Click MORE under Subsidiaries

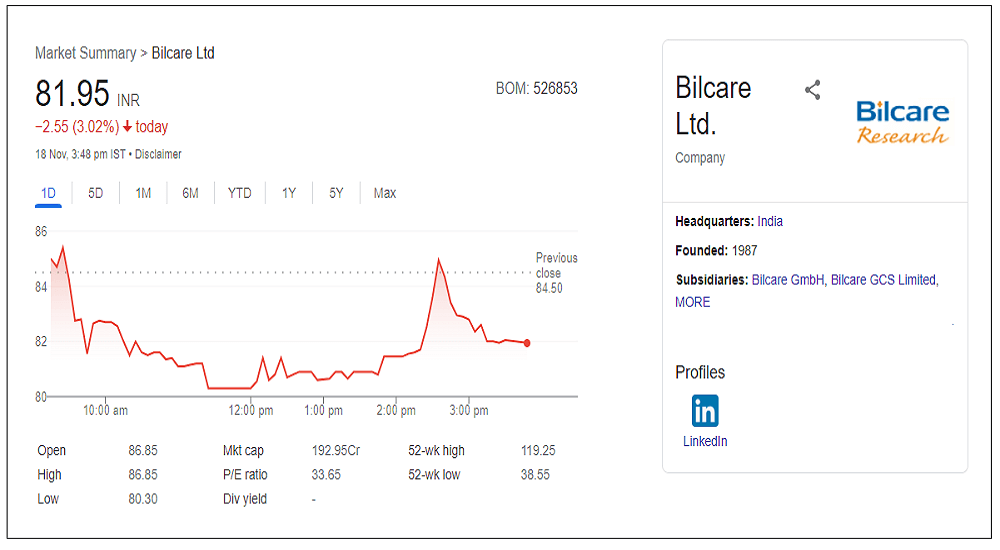pyautogui.click(x=693, y=302)
